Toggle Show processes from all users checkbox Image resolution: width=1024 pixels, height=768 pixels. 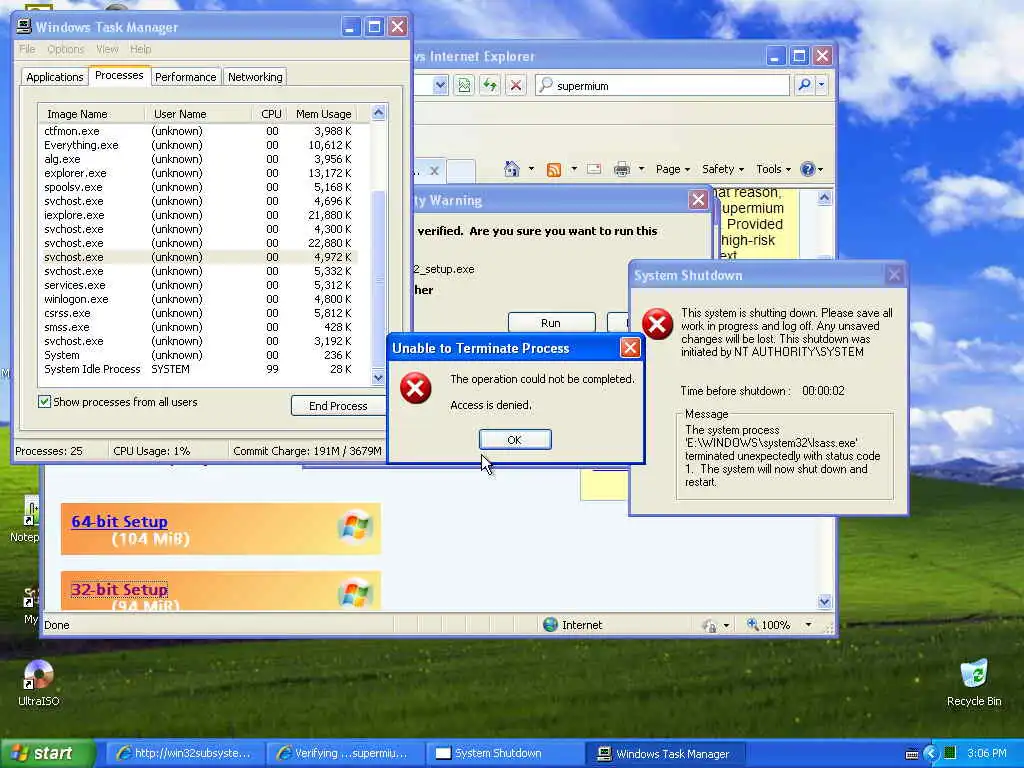point(44,402)
